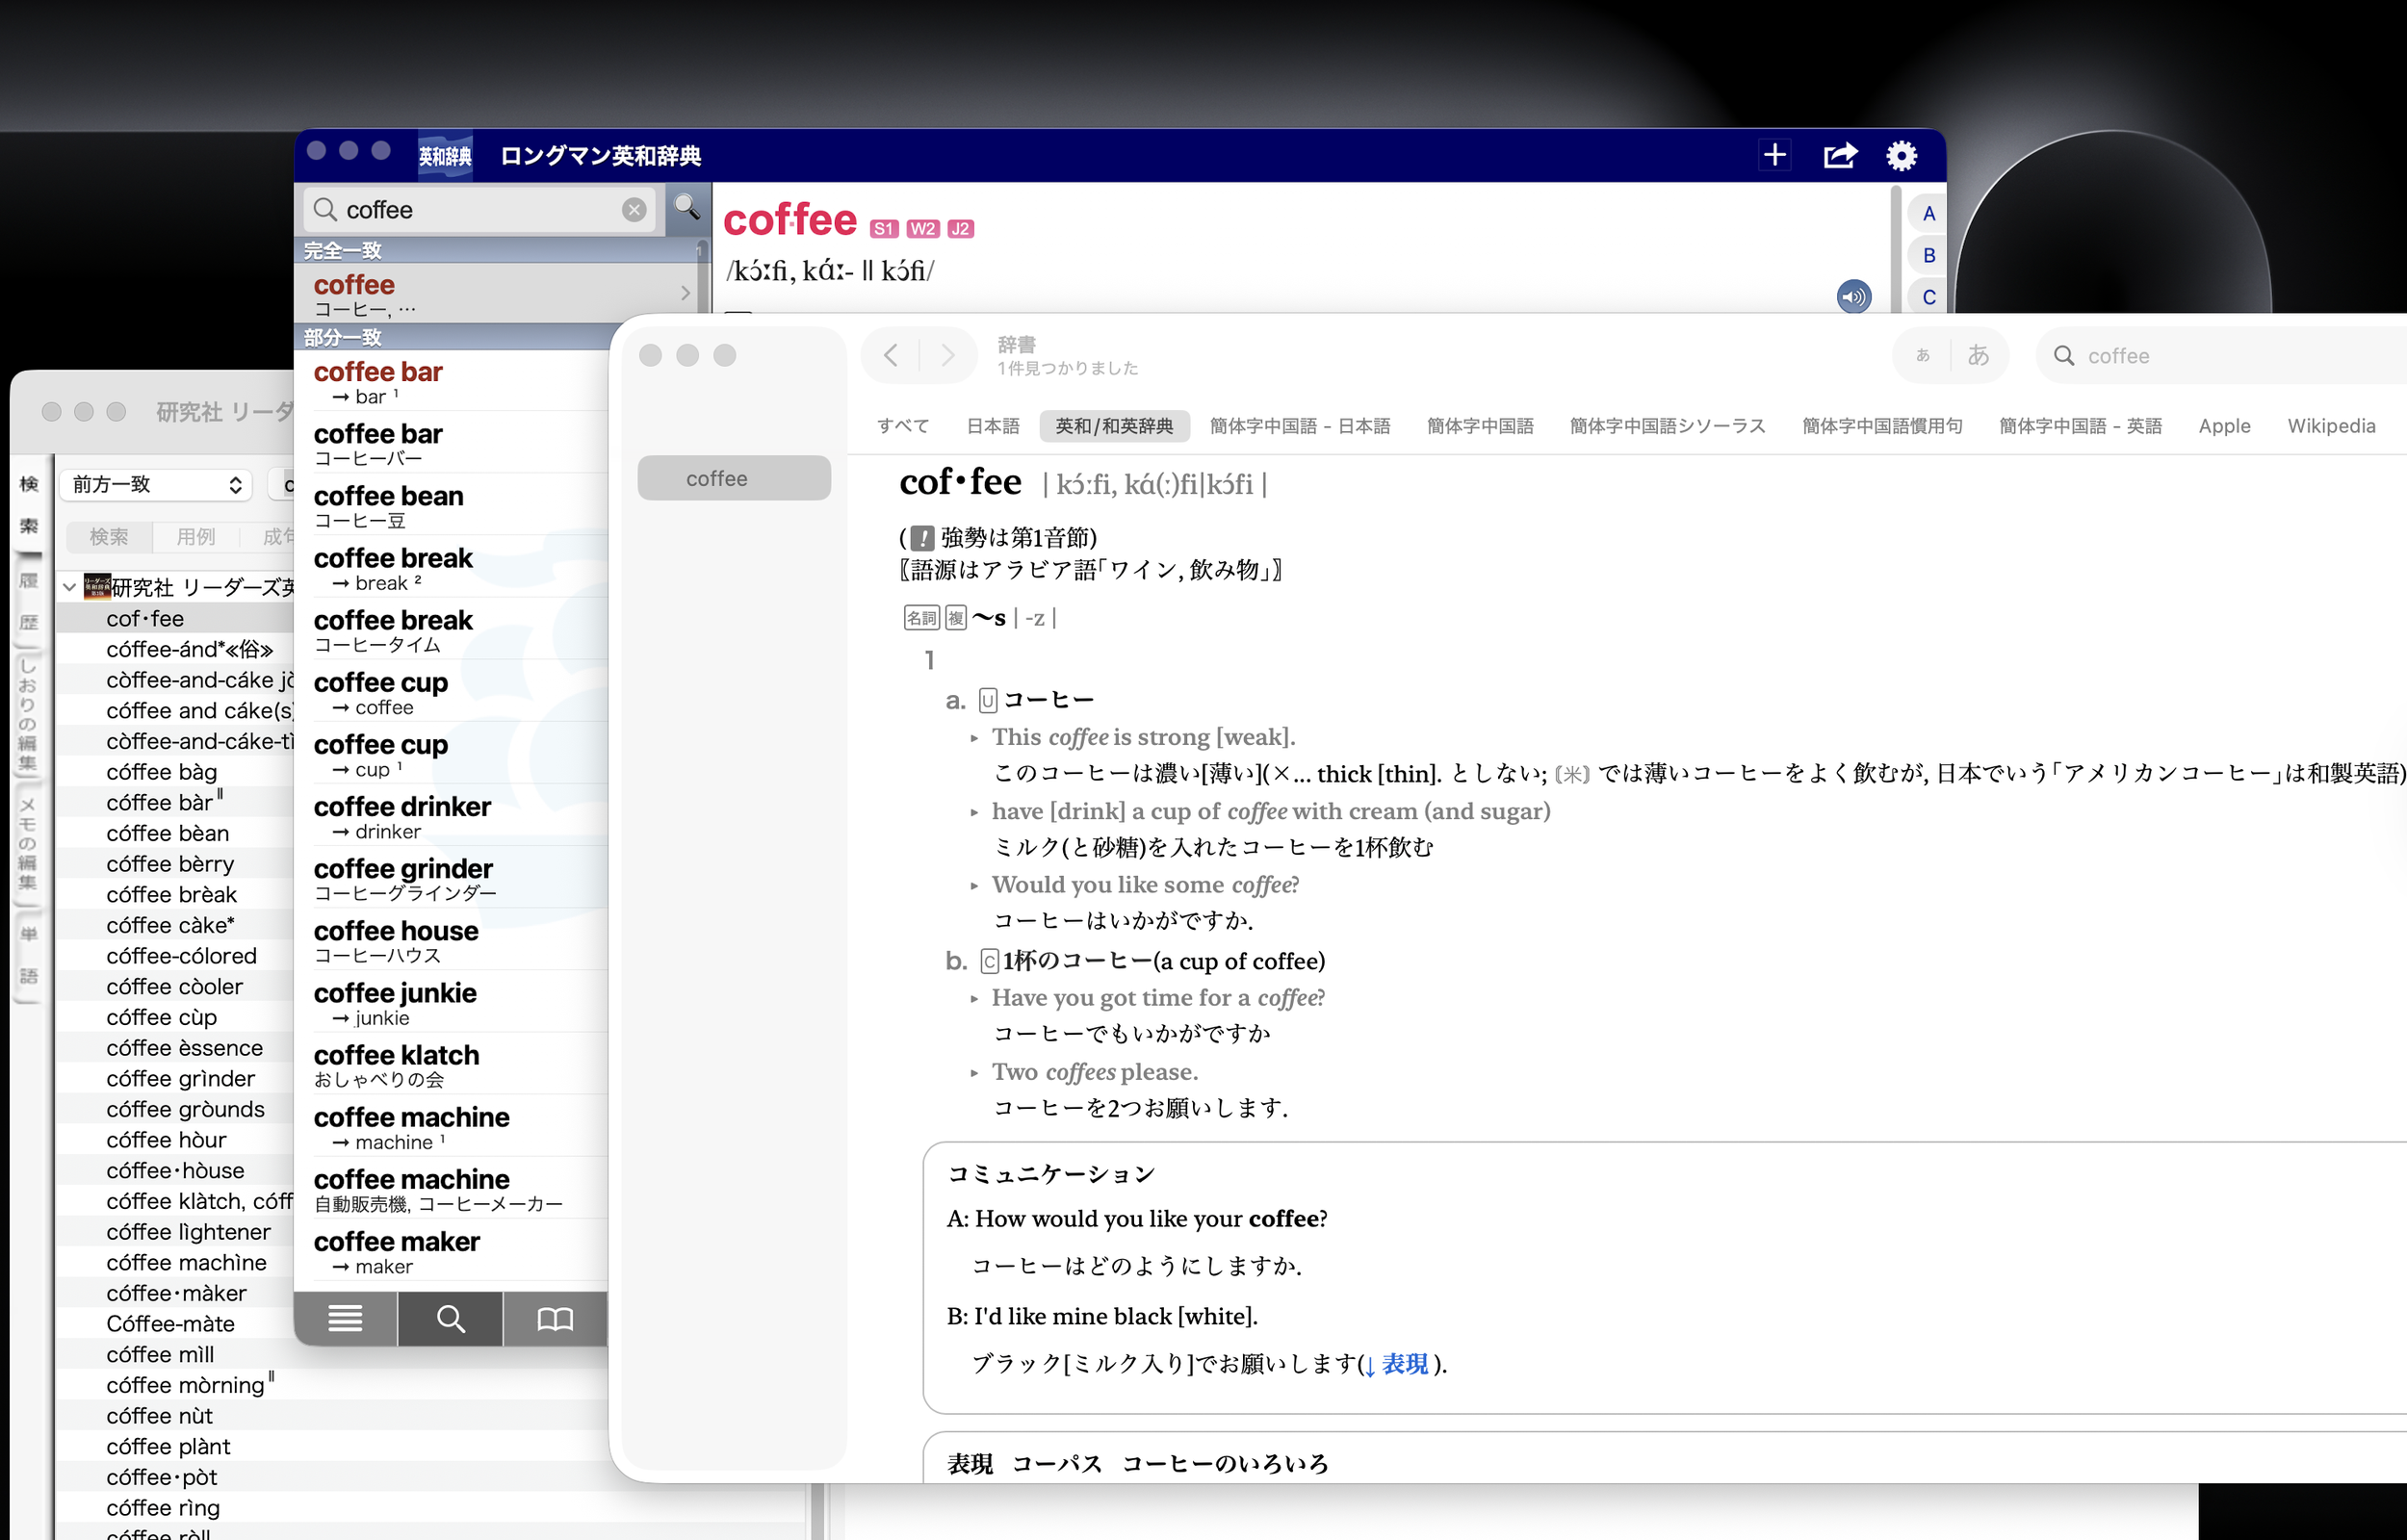The image size is (2407, 1540).
Task: Click the share icon in Longman toolbar
Action: (1839, 155)
